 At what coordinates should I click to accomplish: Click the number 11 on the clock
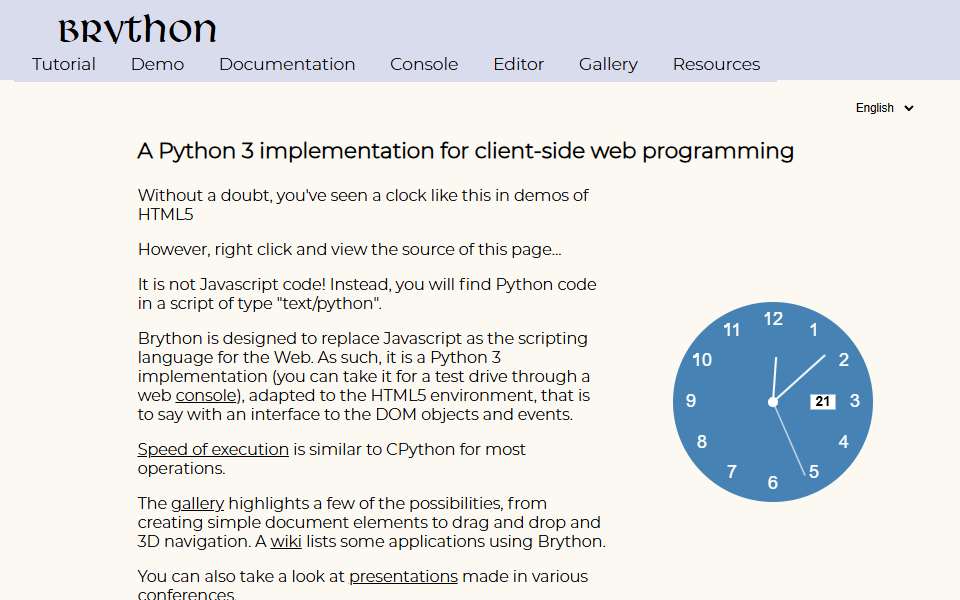pos(732,330)
